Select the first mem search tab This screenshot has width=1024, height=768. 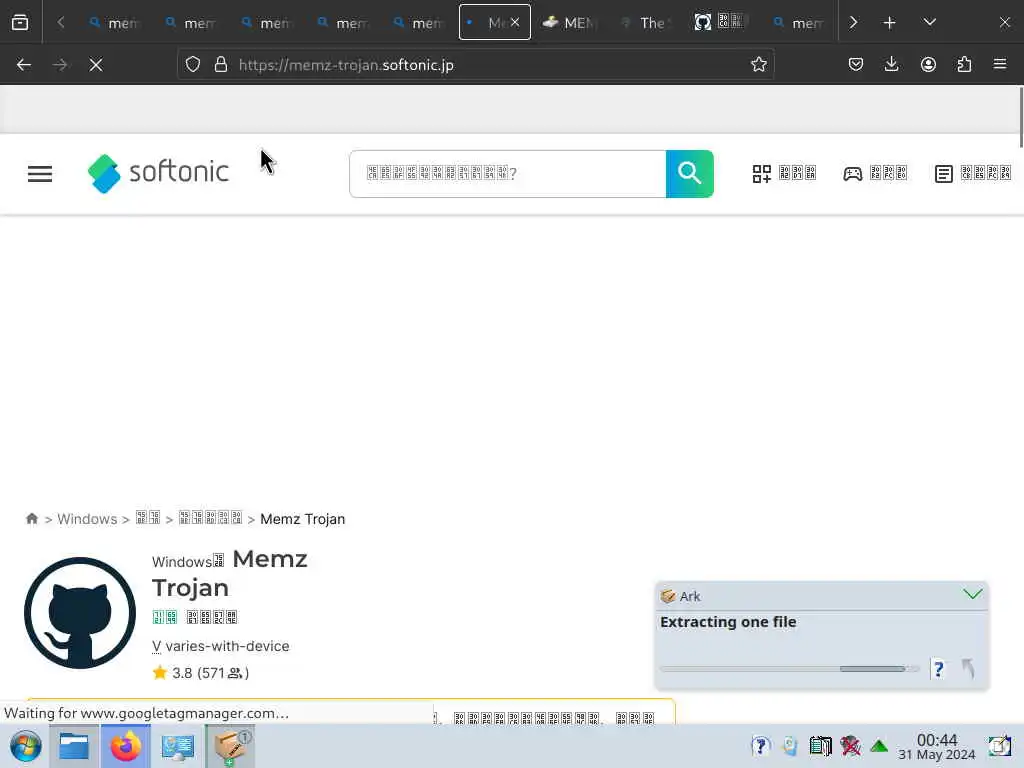pos(115,22)
